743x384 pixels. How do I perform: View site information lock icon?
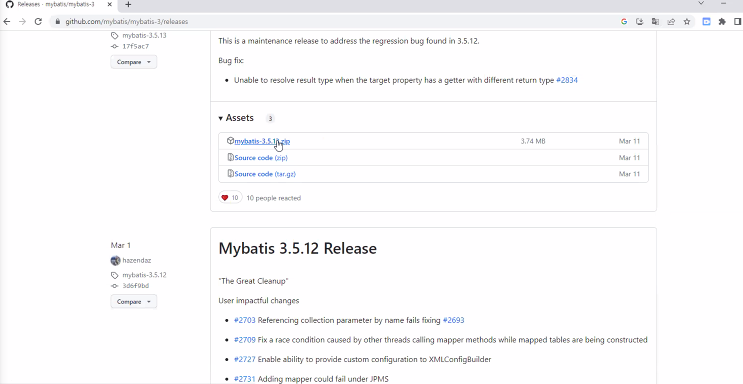point(58,21)
